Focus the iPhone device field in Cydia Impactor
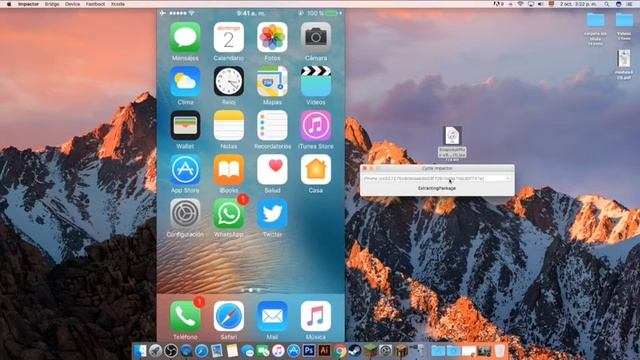 click(437, 178)
